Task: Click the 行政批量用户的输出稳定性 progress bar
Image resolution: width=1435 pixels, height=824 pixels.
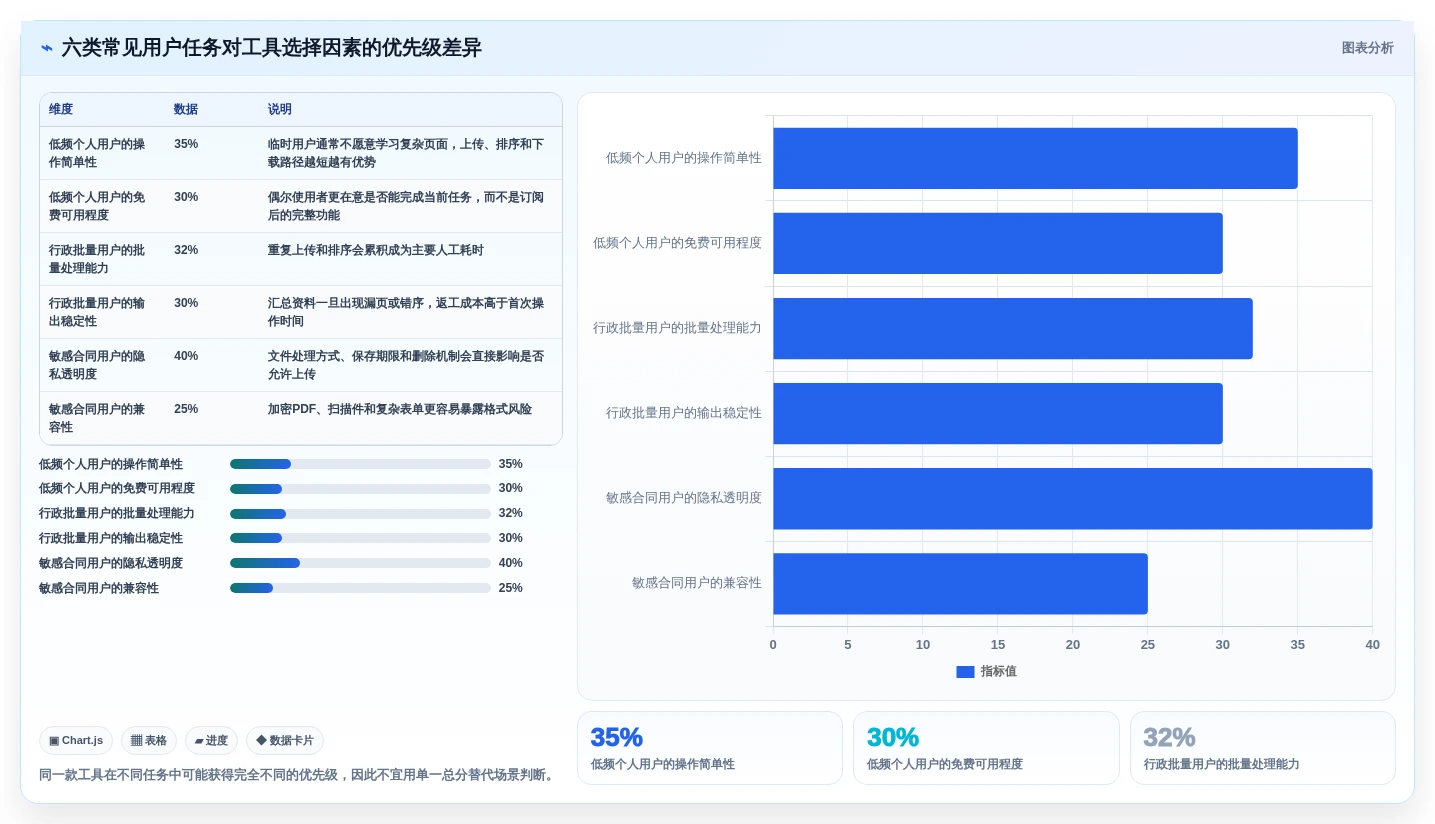Action: click(360, 538)
